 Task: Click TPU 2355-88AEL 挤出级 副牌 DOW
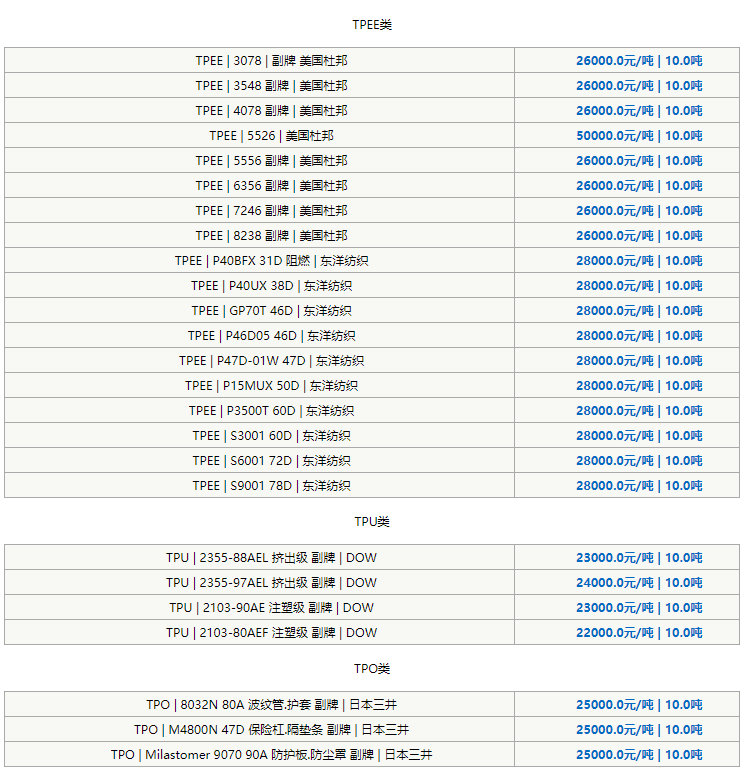271,558
